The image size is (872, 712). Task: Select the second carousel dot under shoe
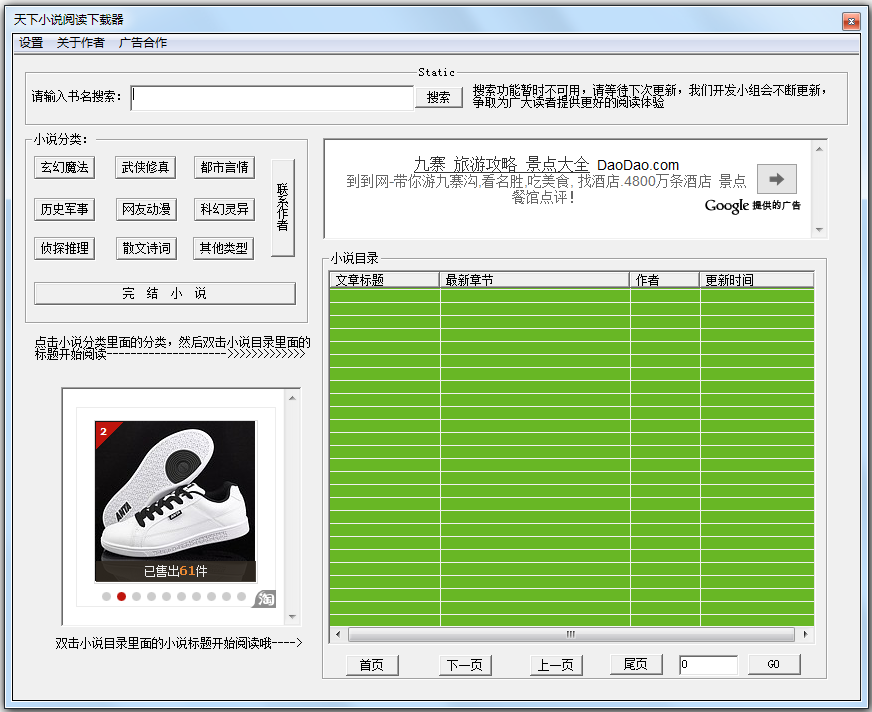[121, 597]
